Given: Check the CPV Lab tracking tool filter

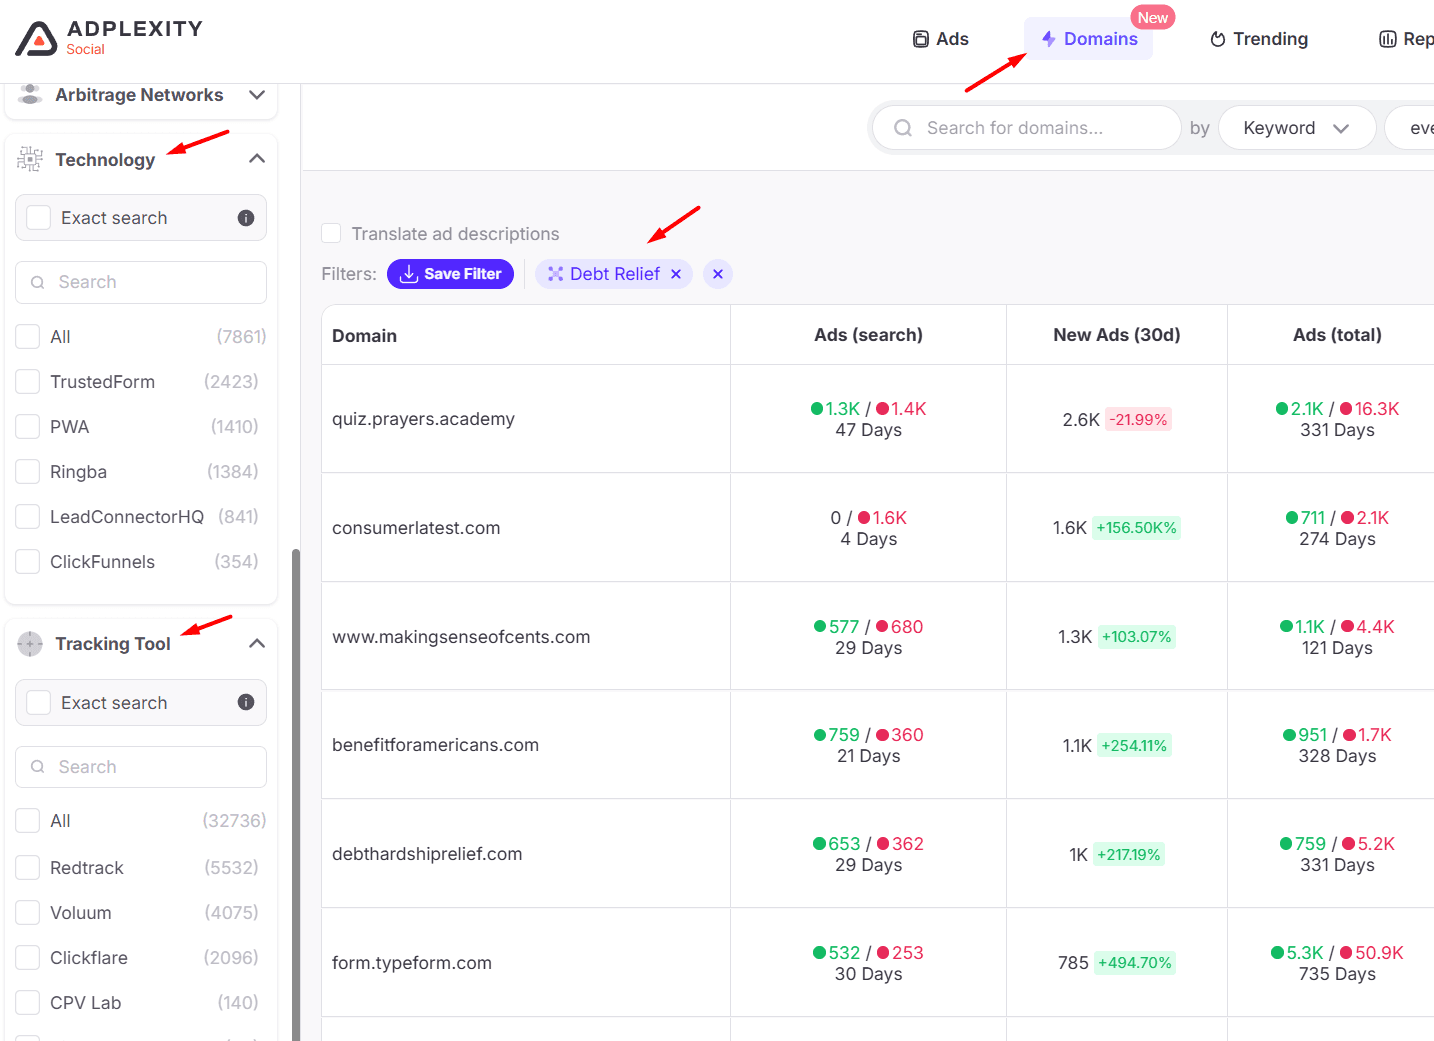Looking at the screenshot, I should [28, 1003].
